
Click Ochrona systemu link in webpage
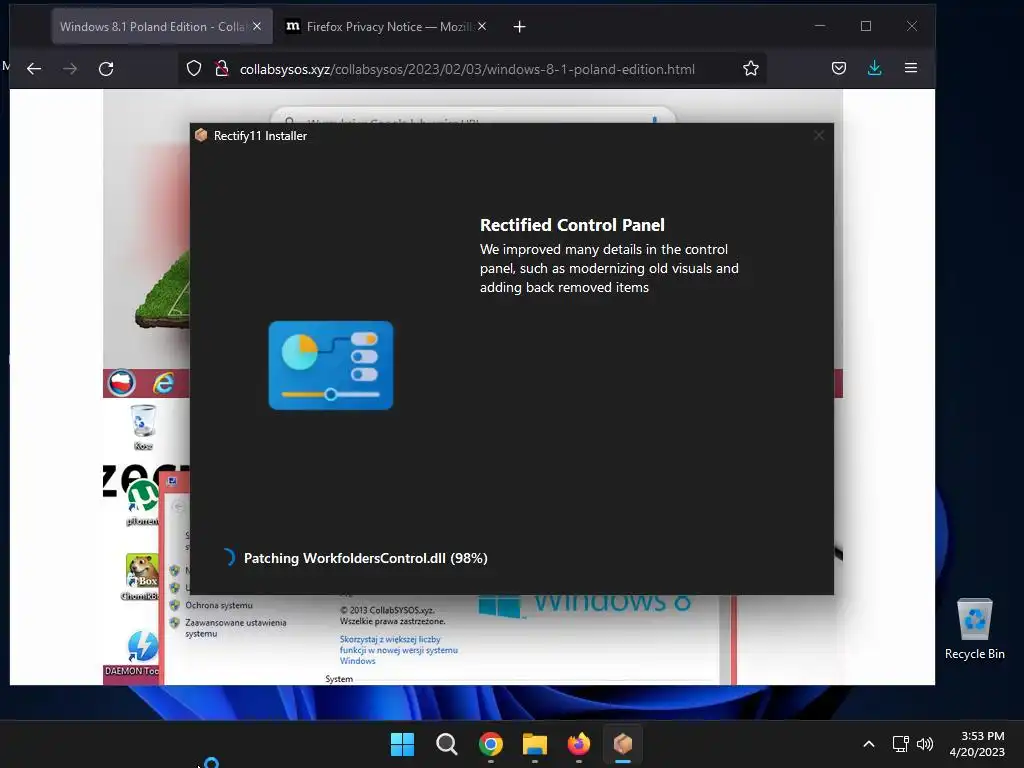coord(219,605)
